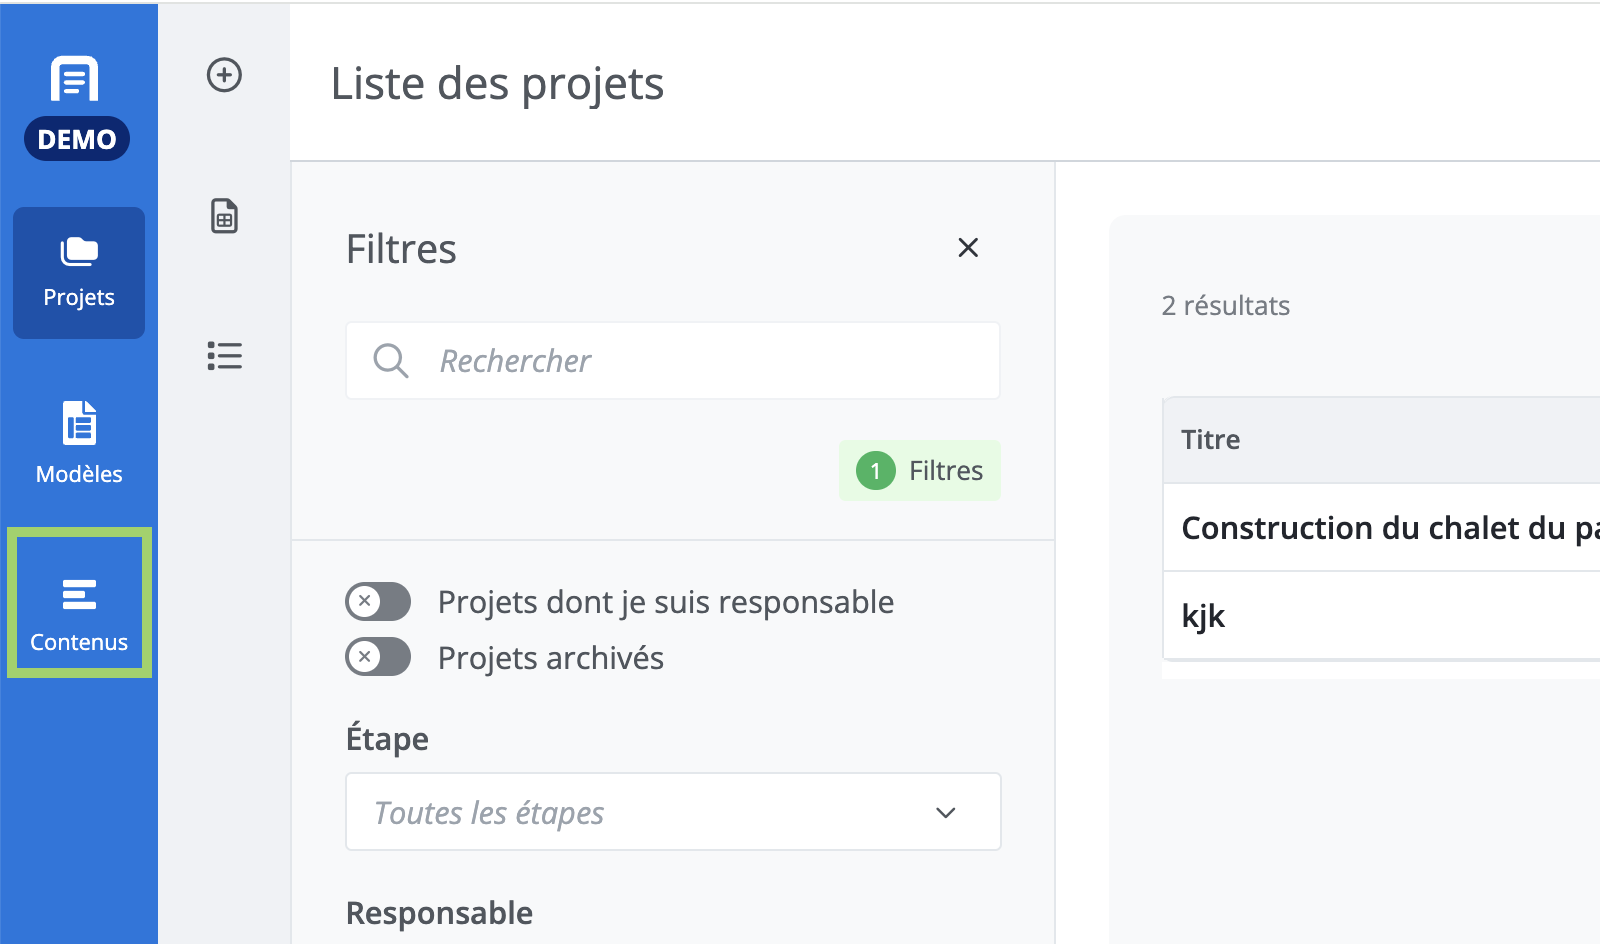Toggle the Projets archivés switch

[378, 657]
